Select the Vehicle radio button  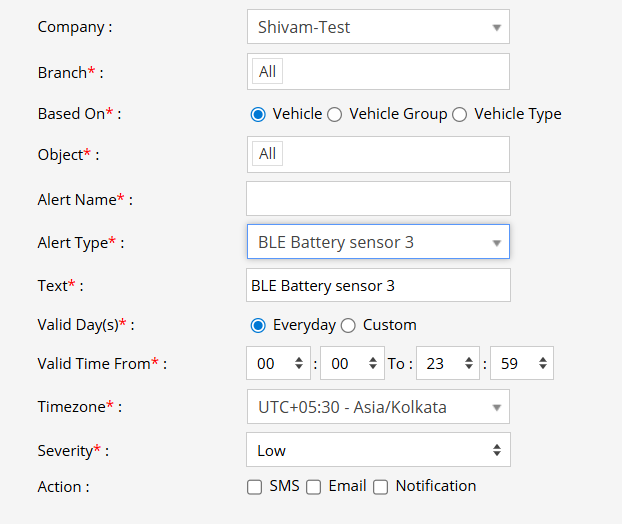pos(258,114)
